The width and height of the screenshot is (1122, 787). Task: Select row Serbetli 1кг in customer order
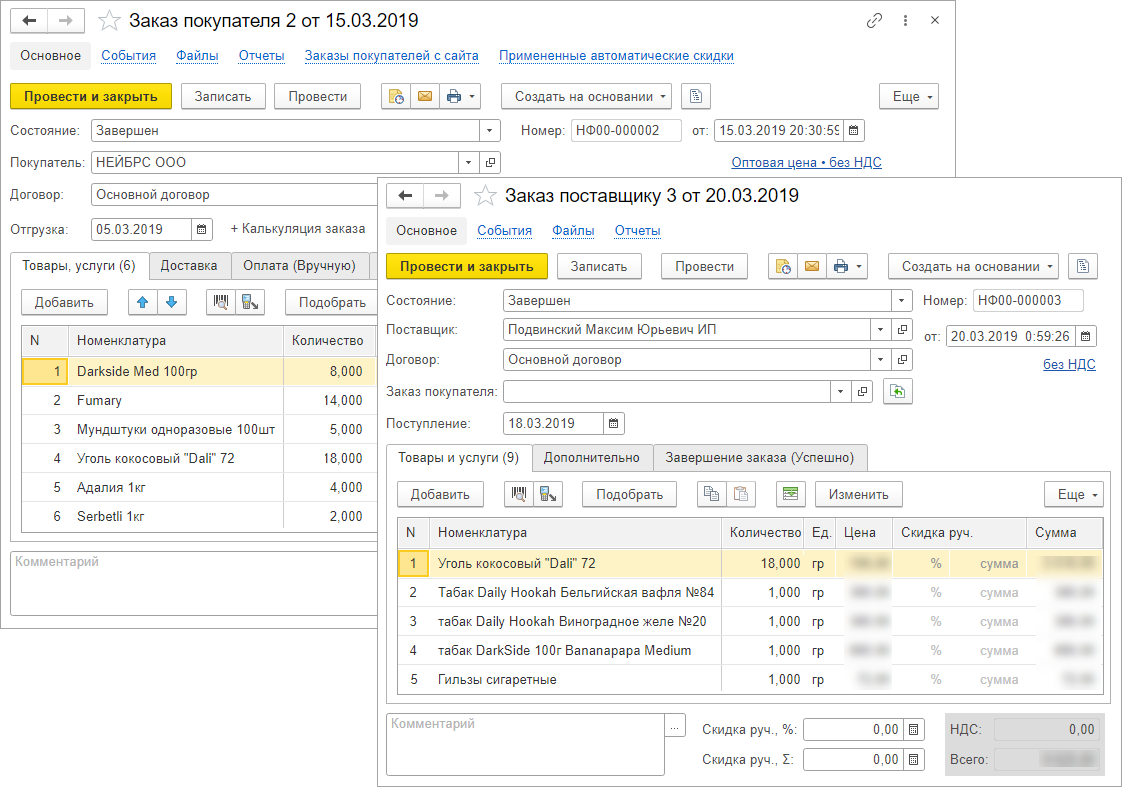click(x=199, y=517)
